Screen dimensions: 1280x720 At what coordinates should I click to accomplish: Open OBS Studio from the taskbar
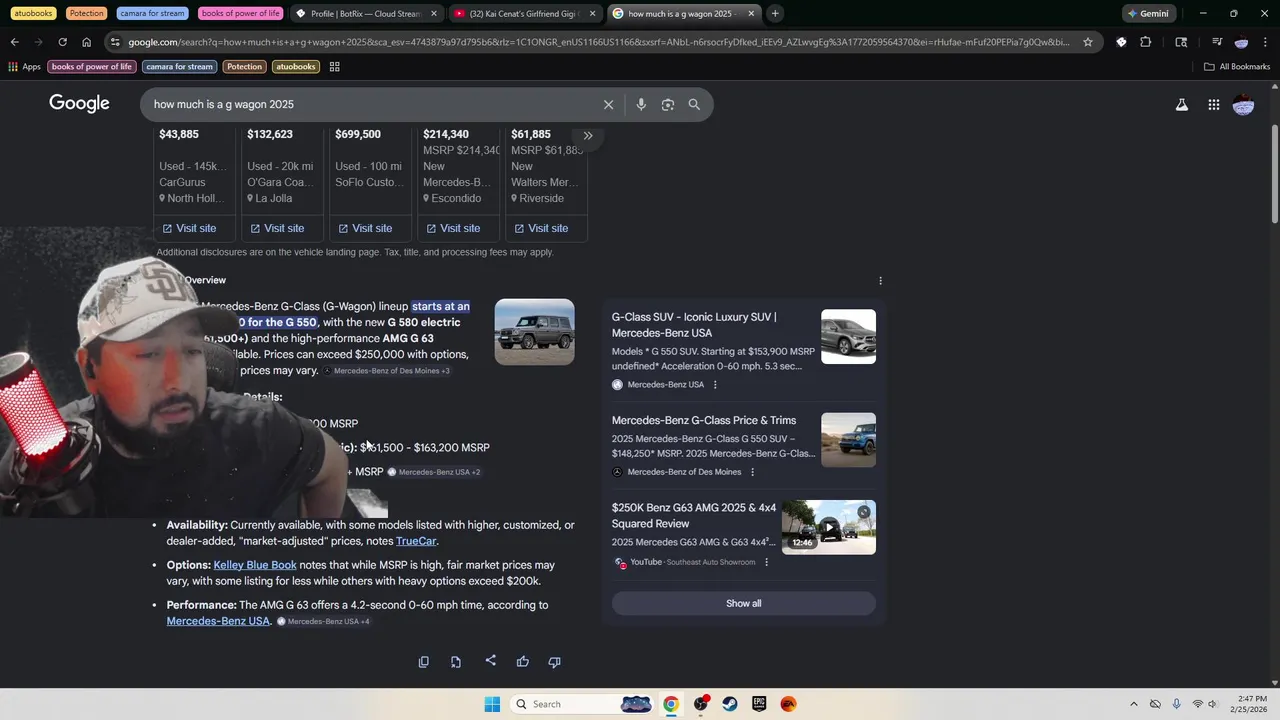(x=701, y=704)
